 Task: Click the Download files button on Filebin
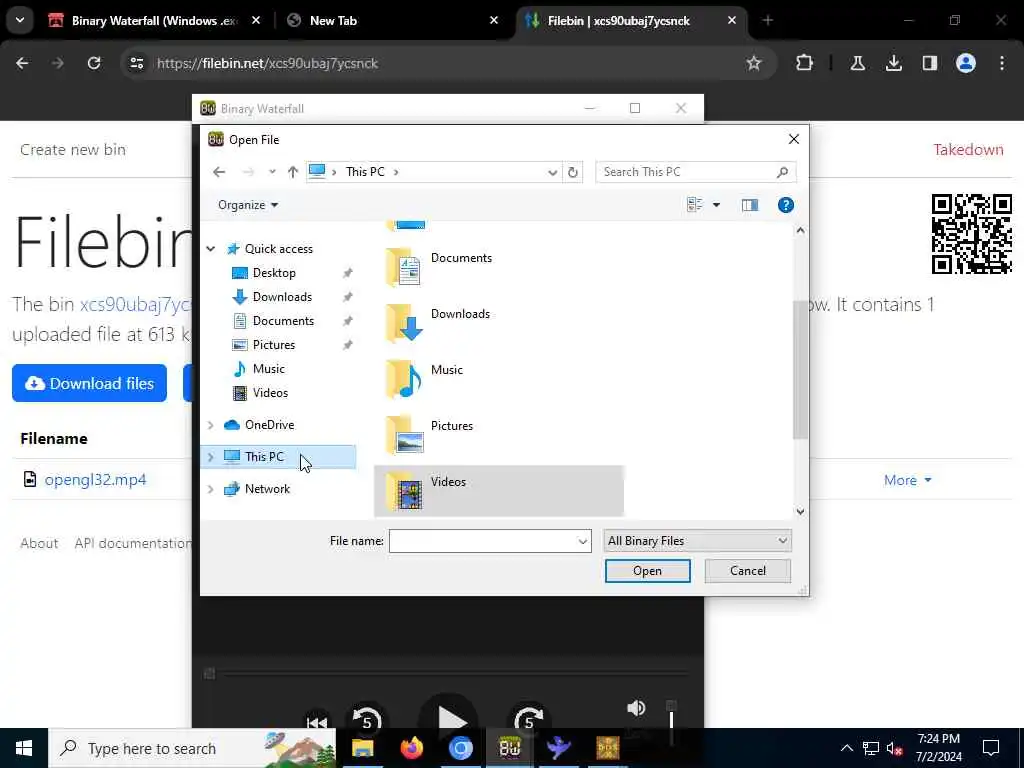point(89,383)
